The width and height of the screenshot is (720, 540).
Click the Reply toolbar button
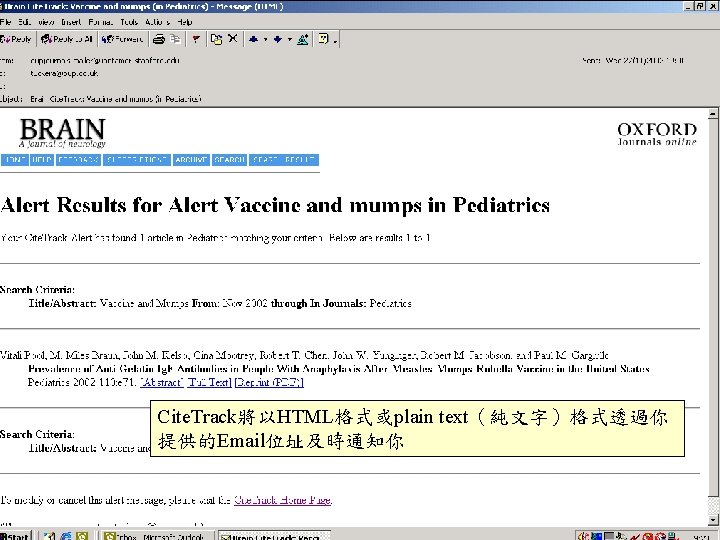tap(16, 39)
